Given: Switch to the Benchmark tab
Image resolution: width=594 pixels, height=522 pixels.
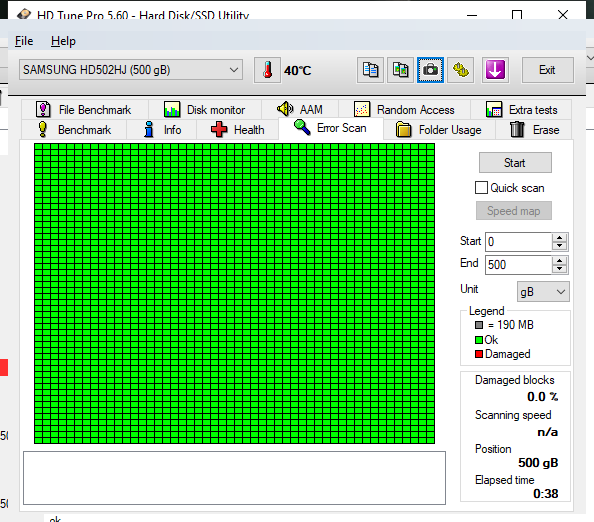Looking at the screenshot, I should pos(74,130).
